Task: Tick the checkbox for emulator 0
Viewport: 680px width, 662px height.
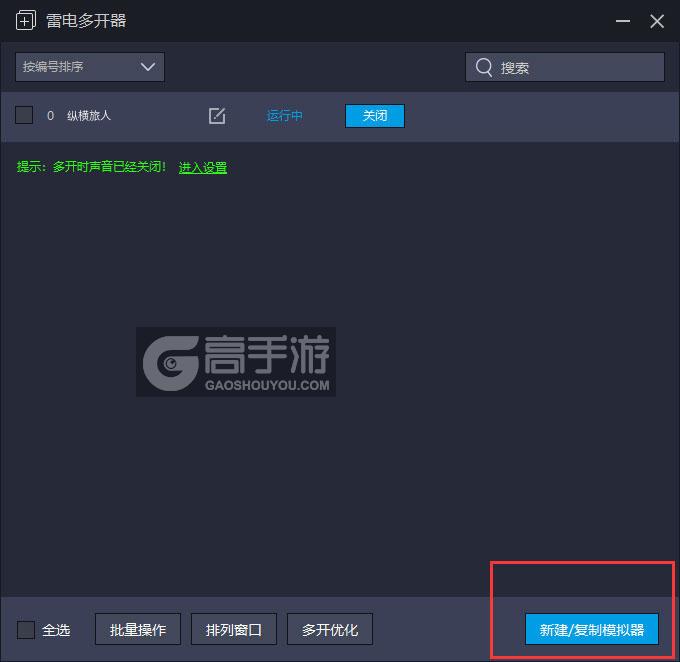Action: point(24,115)
